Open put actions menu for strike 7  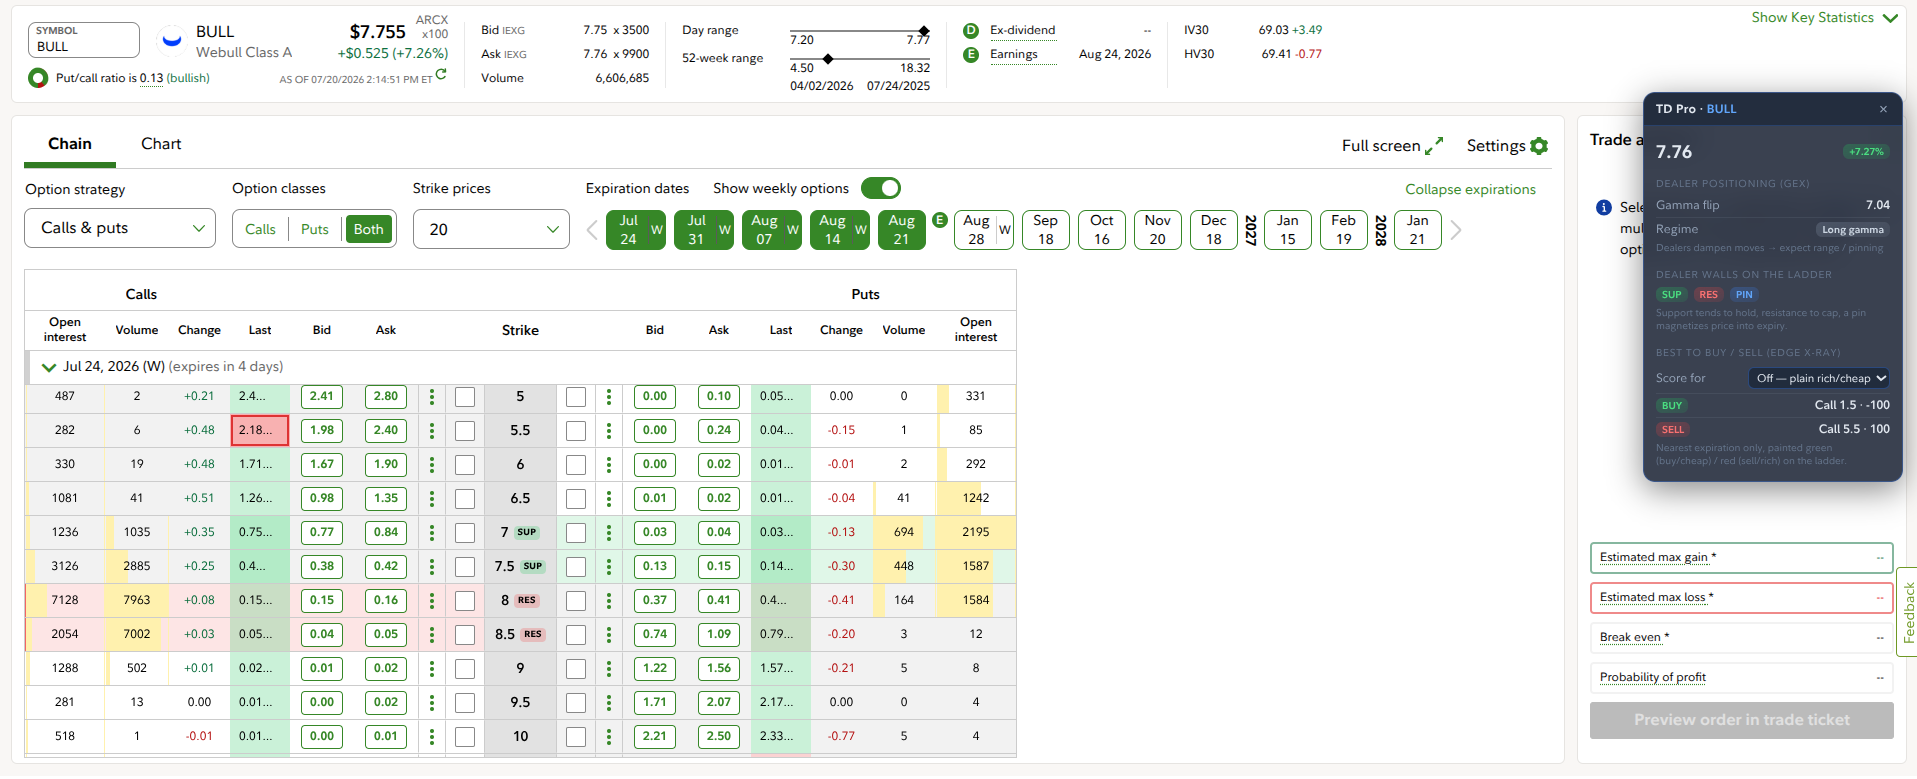pyautogui.click(x=609, y=533)
